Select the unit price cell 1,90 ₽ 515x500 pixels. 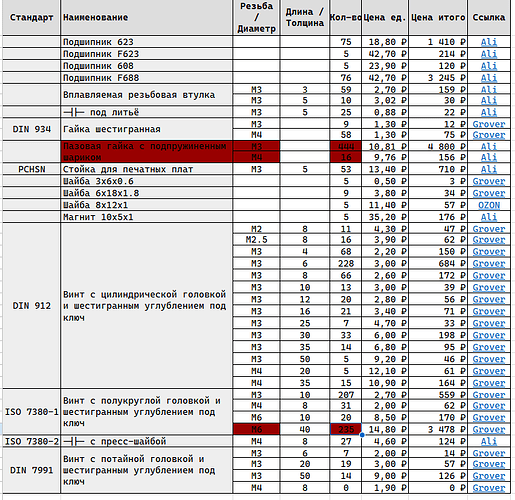click(x=385, y=488)
